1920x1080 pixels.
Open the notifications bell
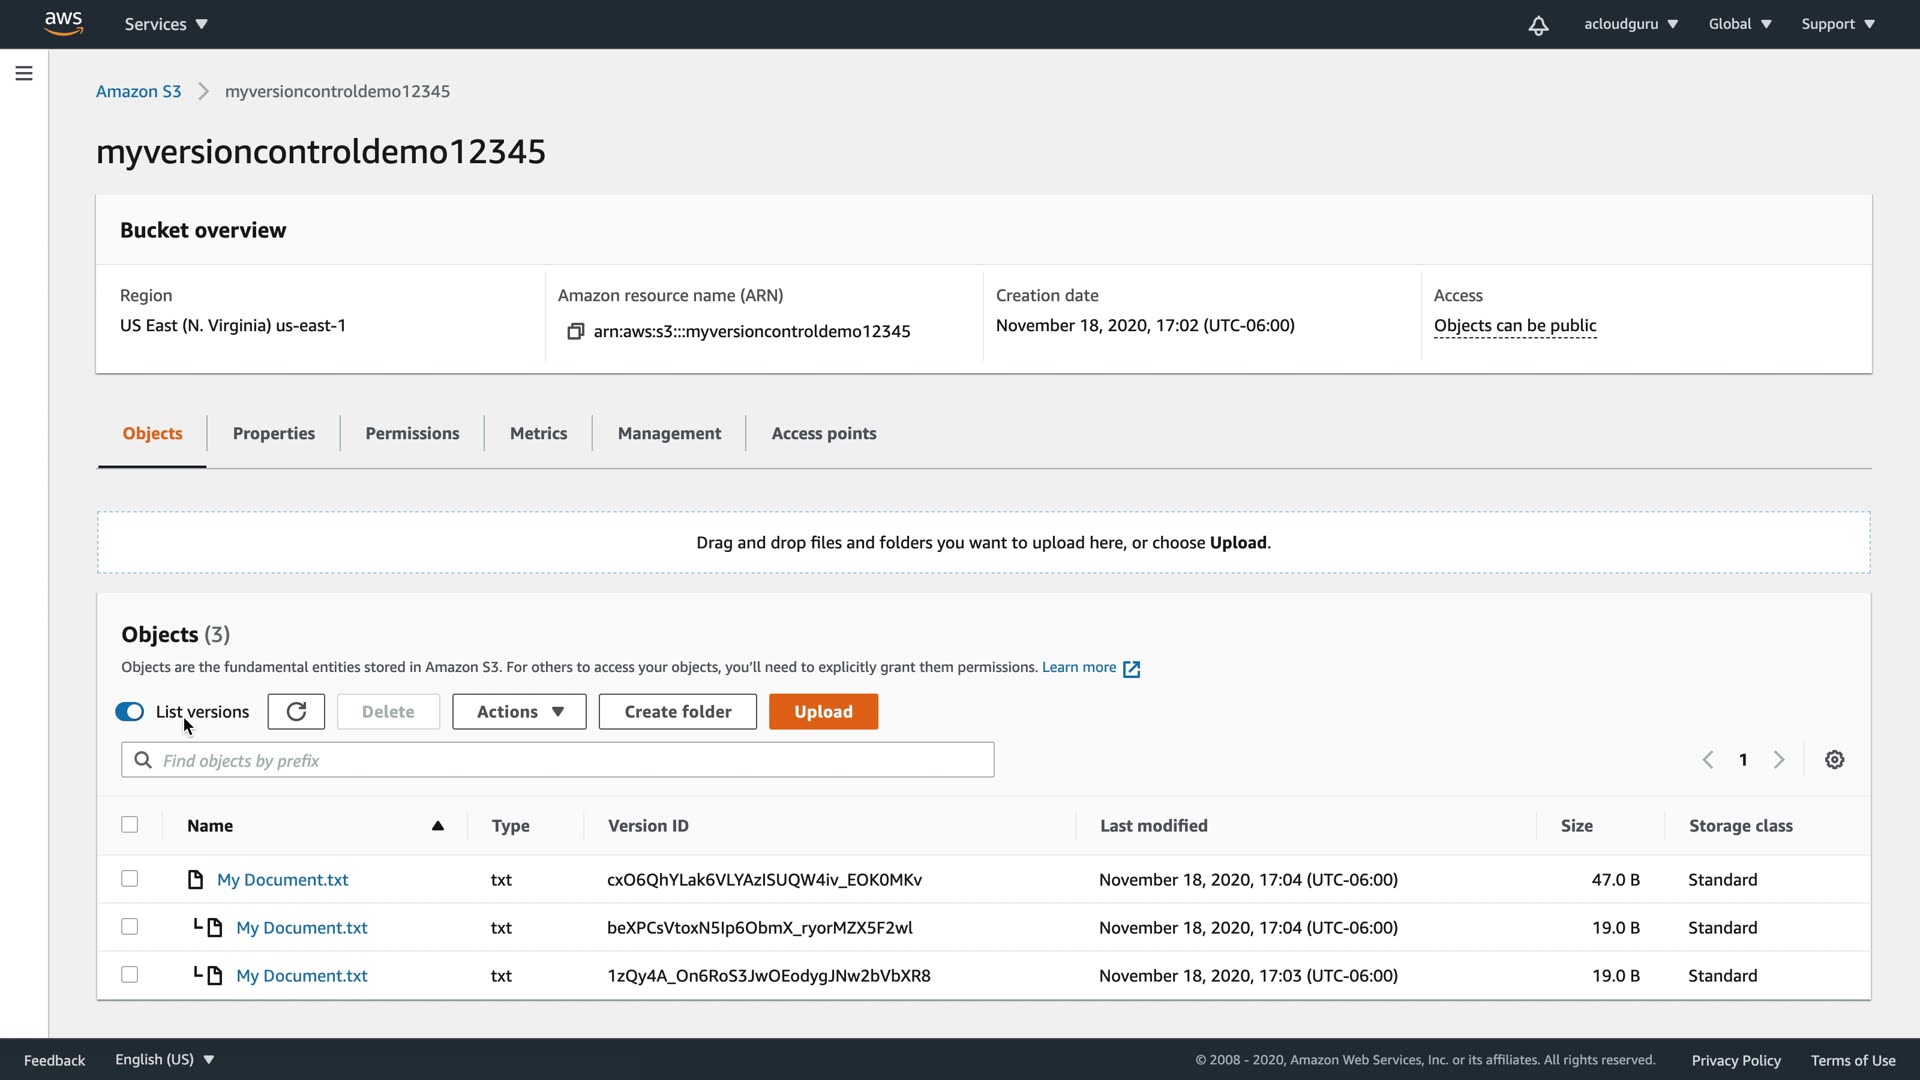[1538, 25]
